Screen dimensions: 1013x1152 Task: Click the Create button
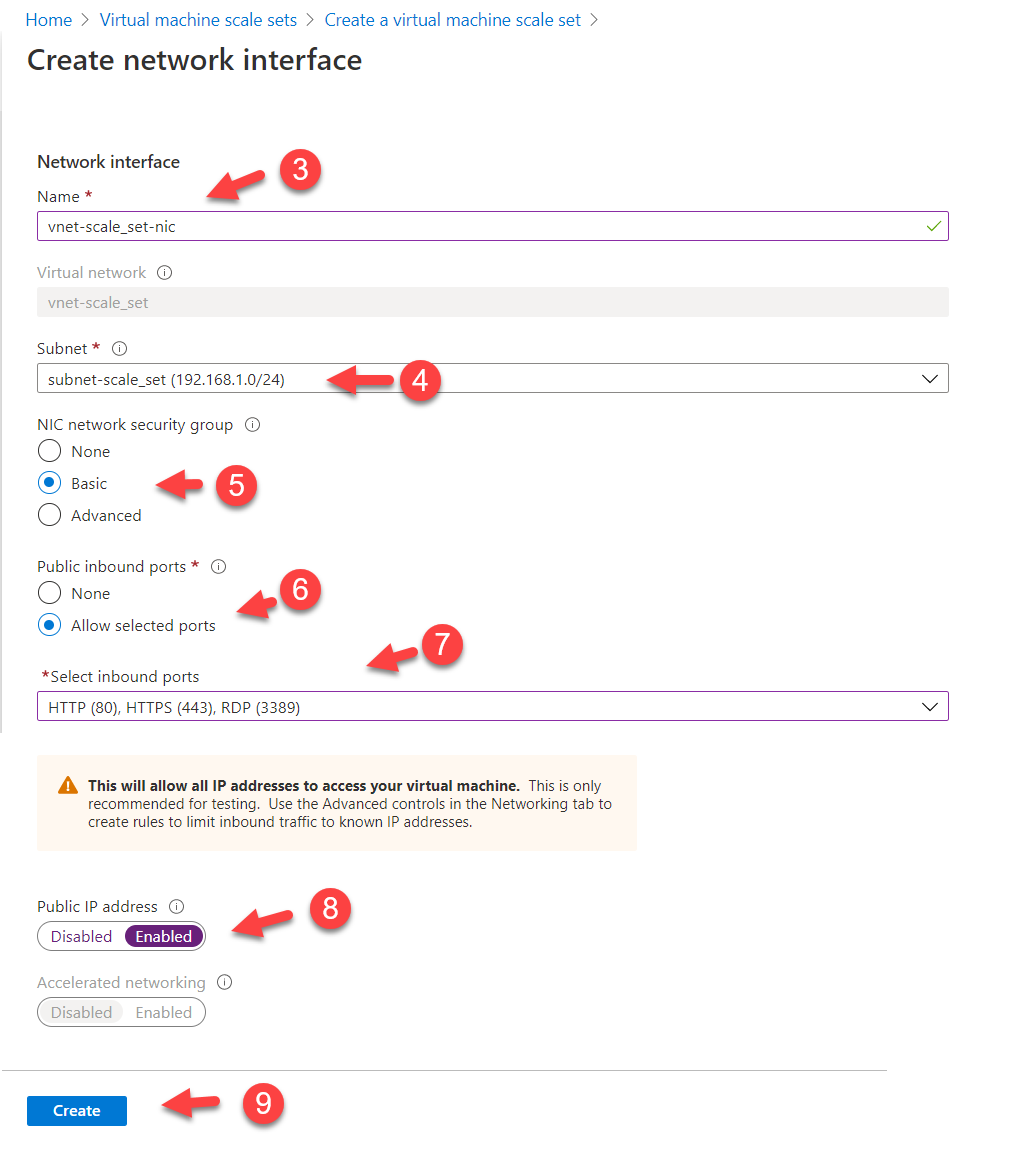click(x=77, y=1111)
